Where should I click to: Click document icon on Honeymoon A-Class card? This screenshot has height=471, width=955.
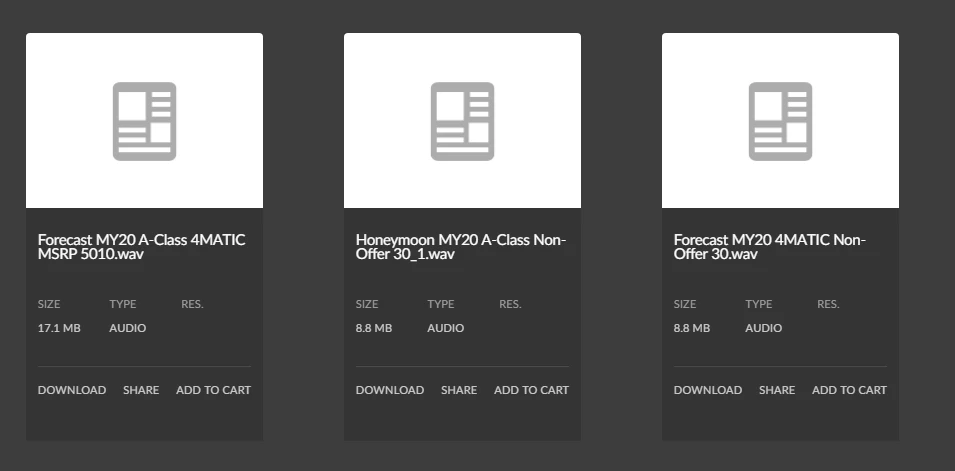tap(462, 121)
